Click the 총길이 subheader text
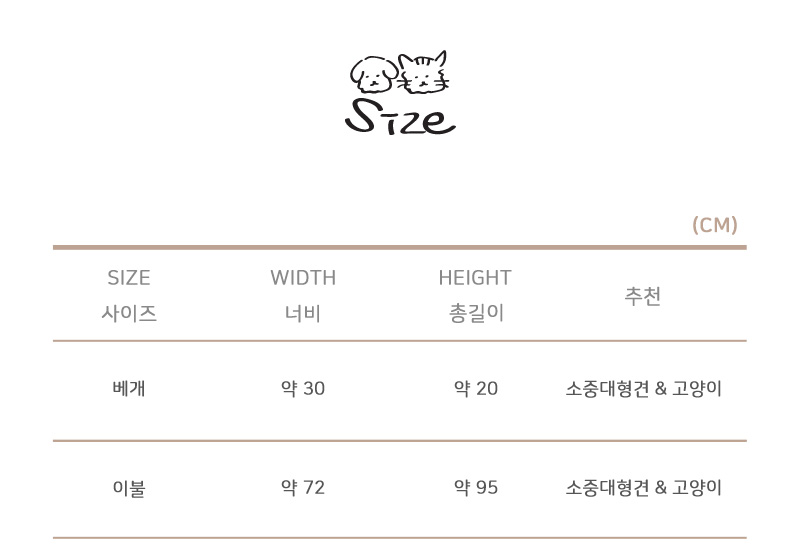This screenshot has height=552, width=800. [x=476, y=313]
